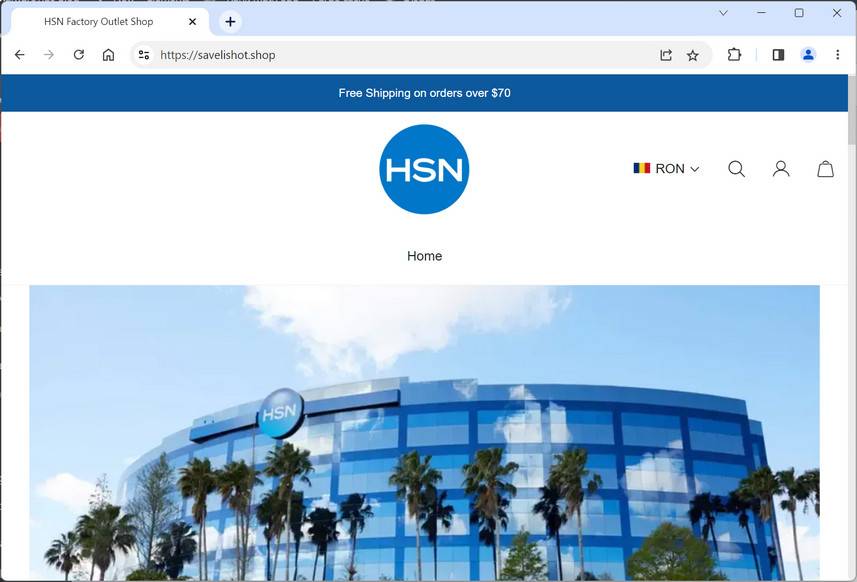857x582 pixels.
Task: Toggle the browser side panel icon
Action: coord(778,55)
